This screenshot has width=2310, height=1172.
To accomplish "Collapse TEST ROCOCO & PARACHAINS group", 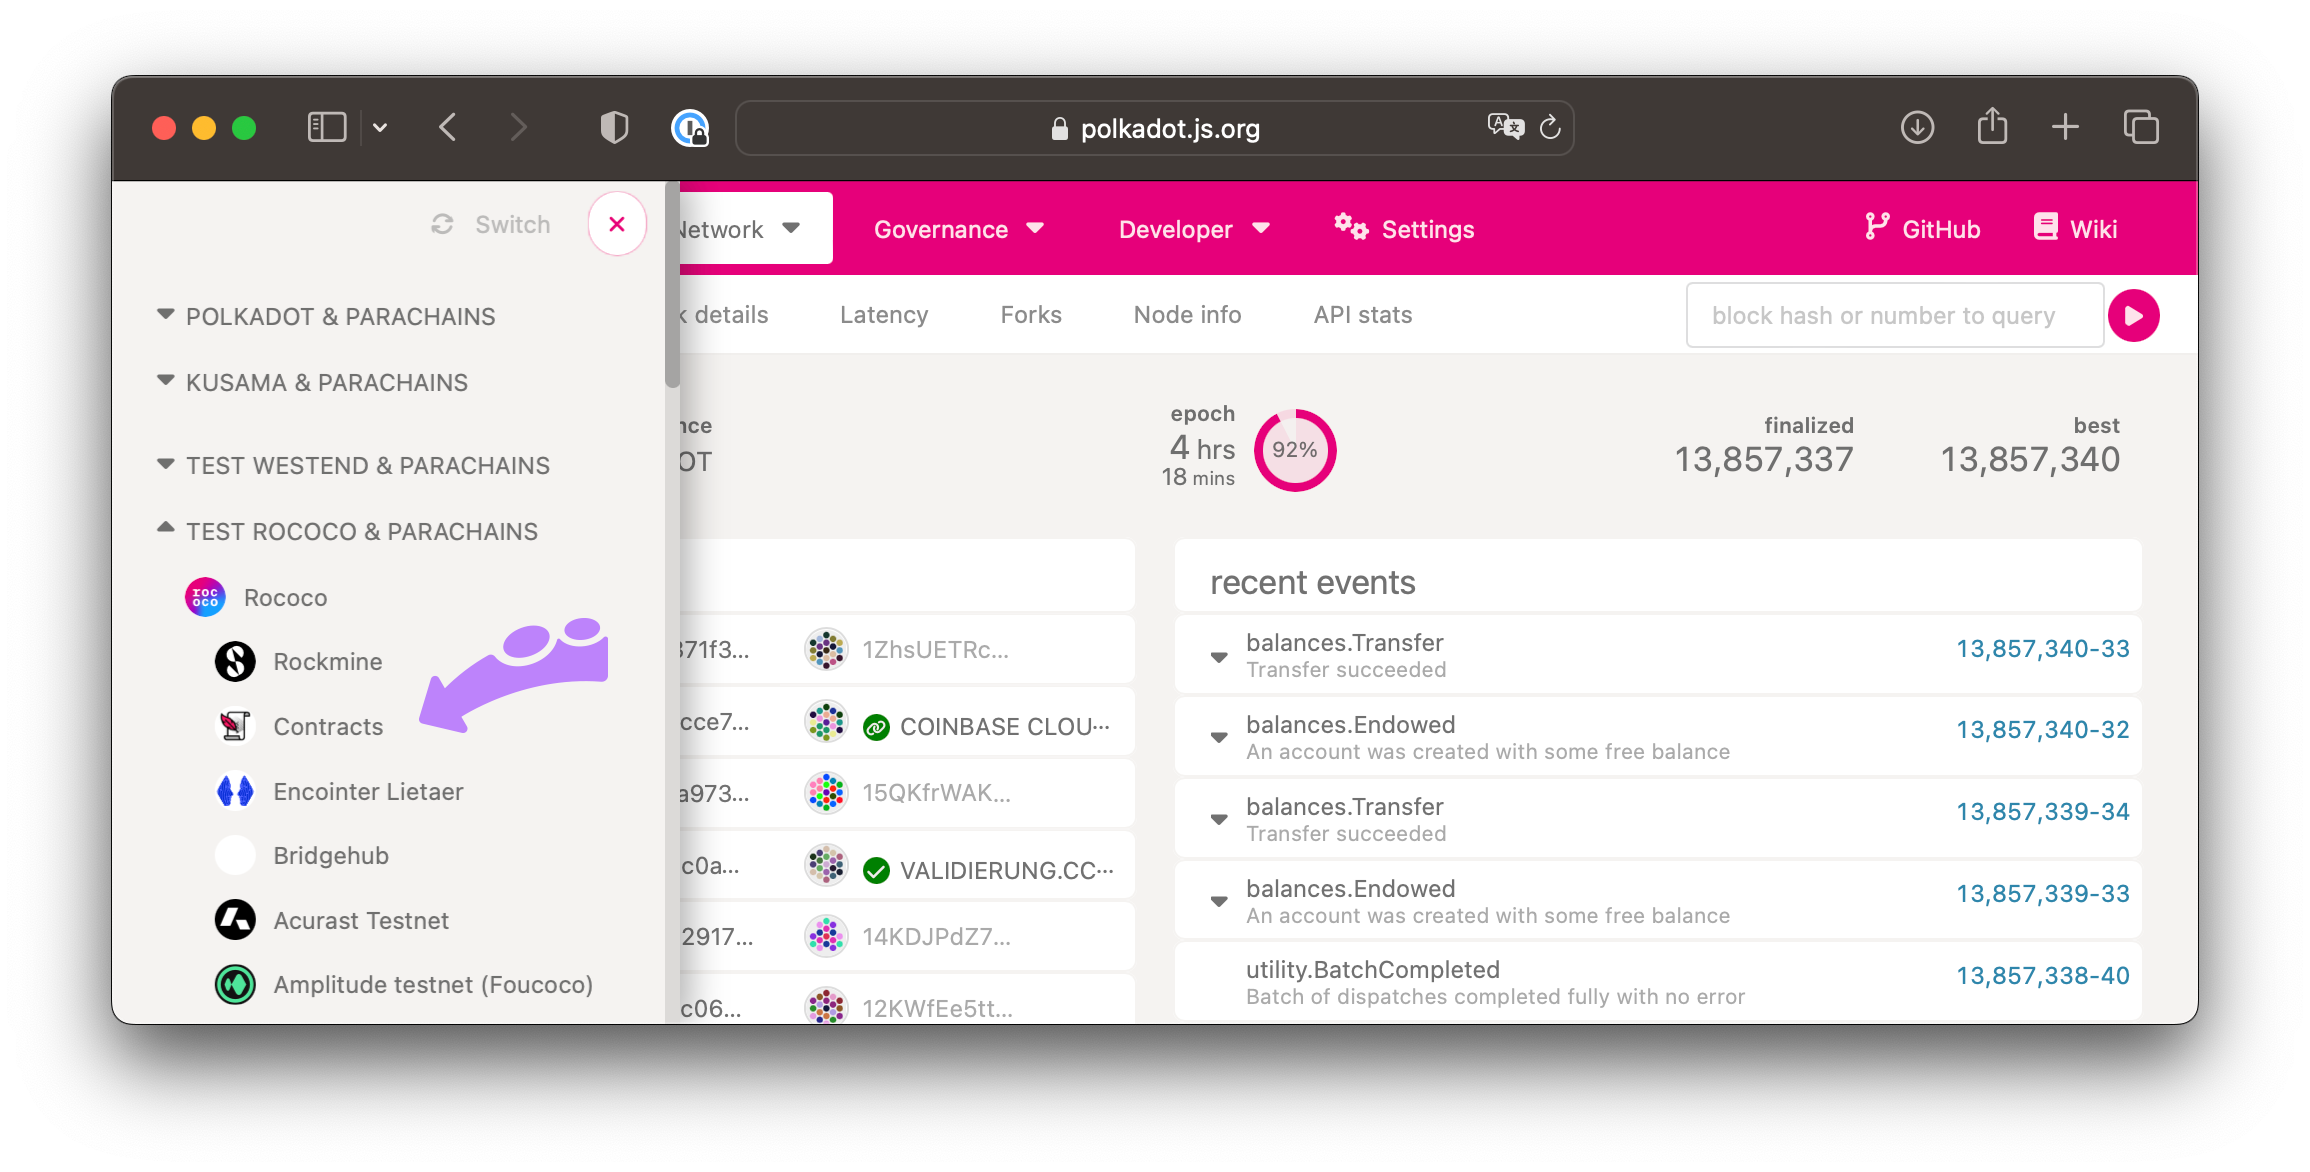I will point(347,531).
